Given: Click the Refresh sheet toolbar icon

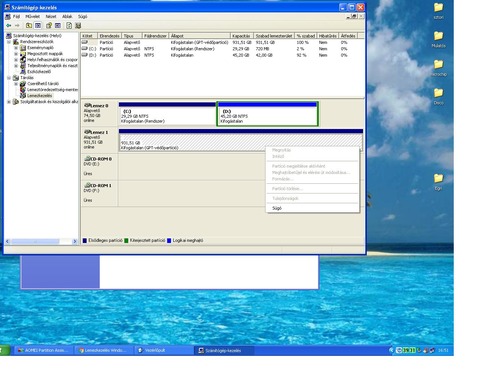Looking at the screenshot, I should (x=69, y=25).
